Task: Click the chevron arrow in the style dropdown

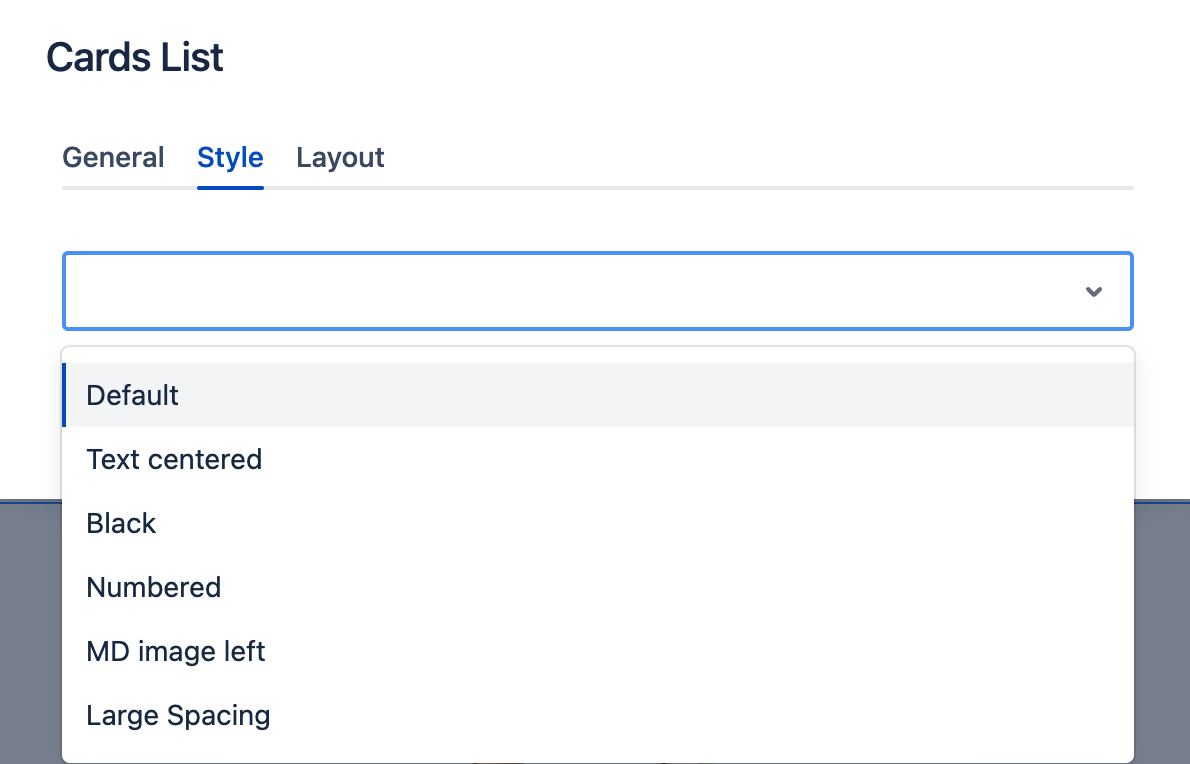Action: click(1093, 291)
